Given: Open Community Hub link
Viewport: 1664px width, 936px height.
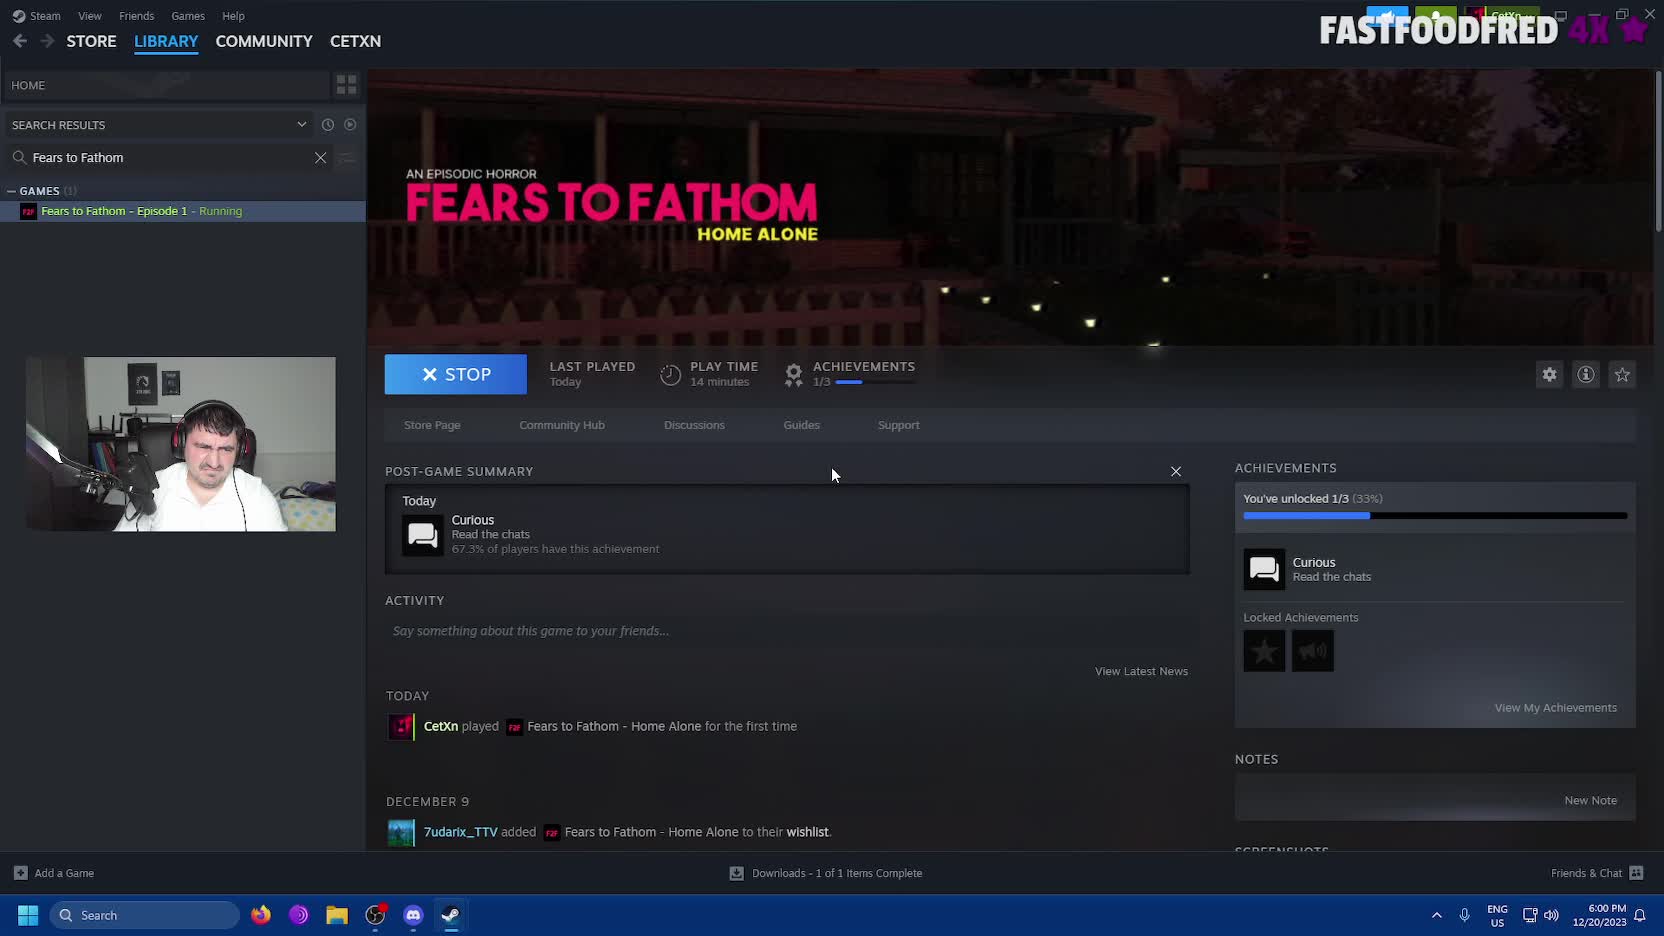Looking at the screenshot, I should click(562, 425).
